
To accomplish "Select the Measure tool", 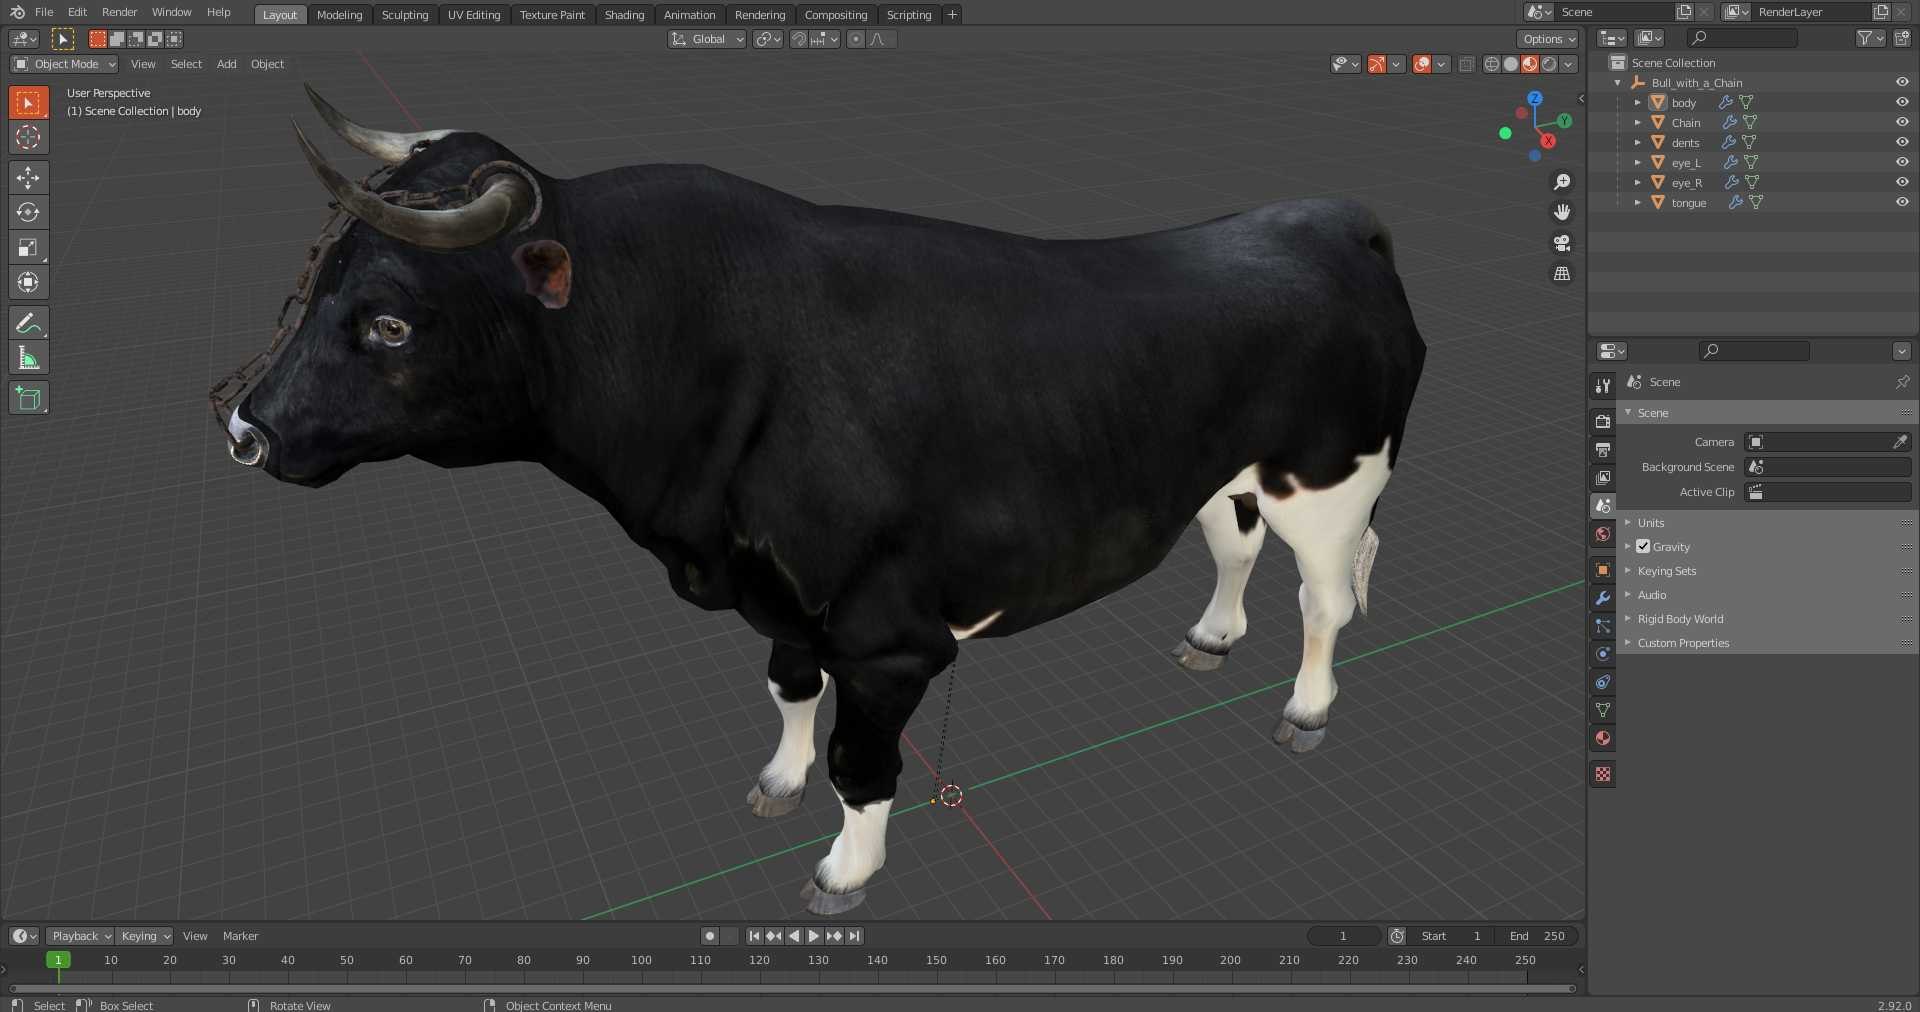I will click(x=28, y=358).
